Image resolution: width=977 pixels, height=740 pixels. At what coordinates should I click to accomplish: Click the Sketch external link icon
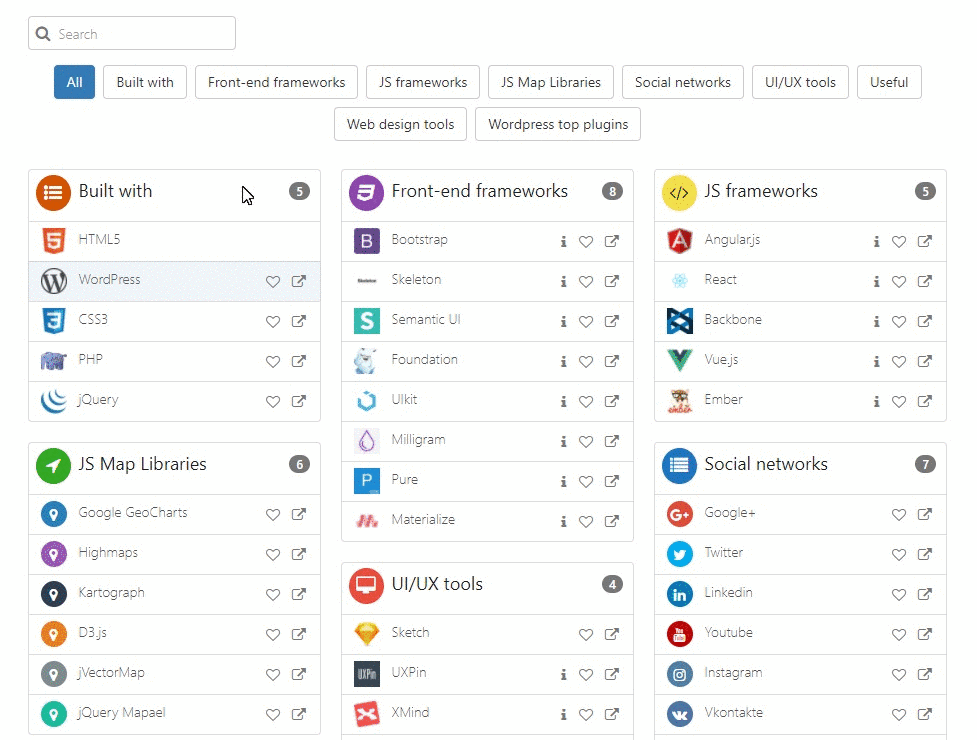click(611, 633)
